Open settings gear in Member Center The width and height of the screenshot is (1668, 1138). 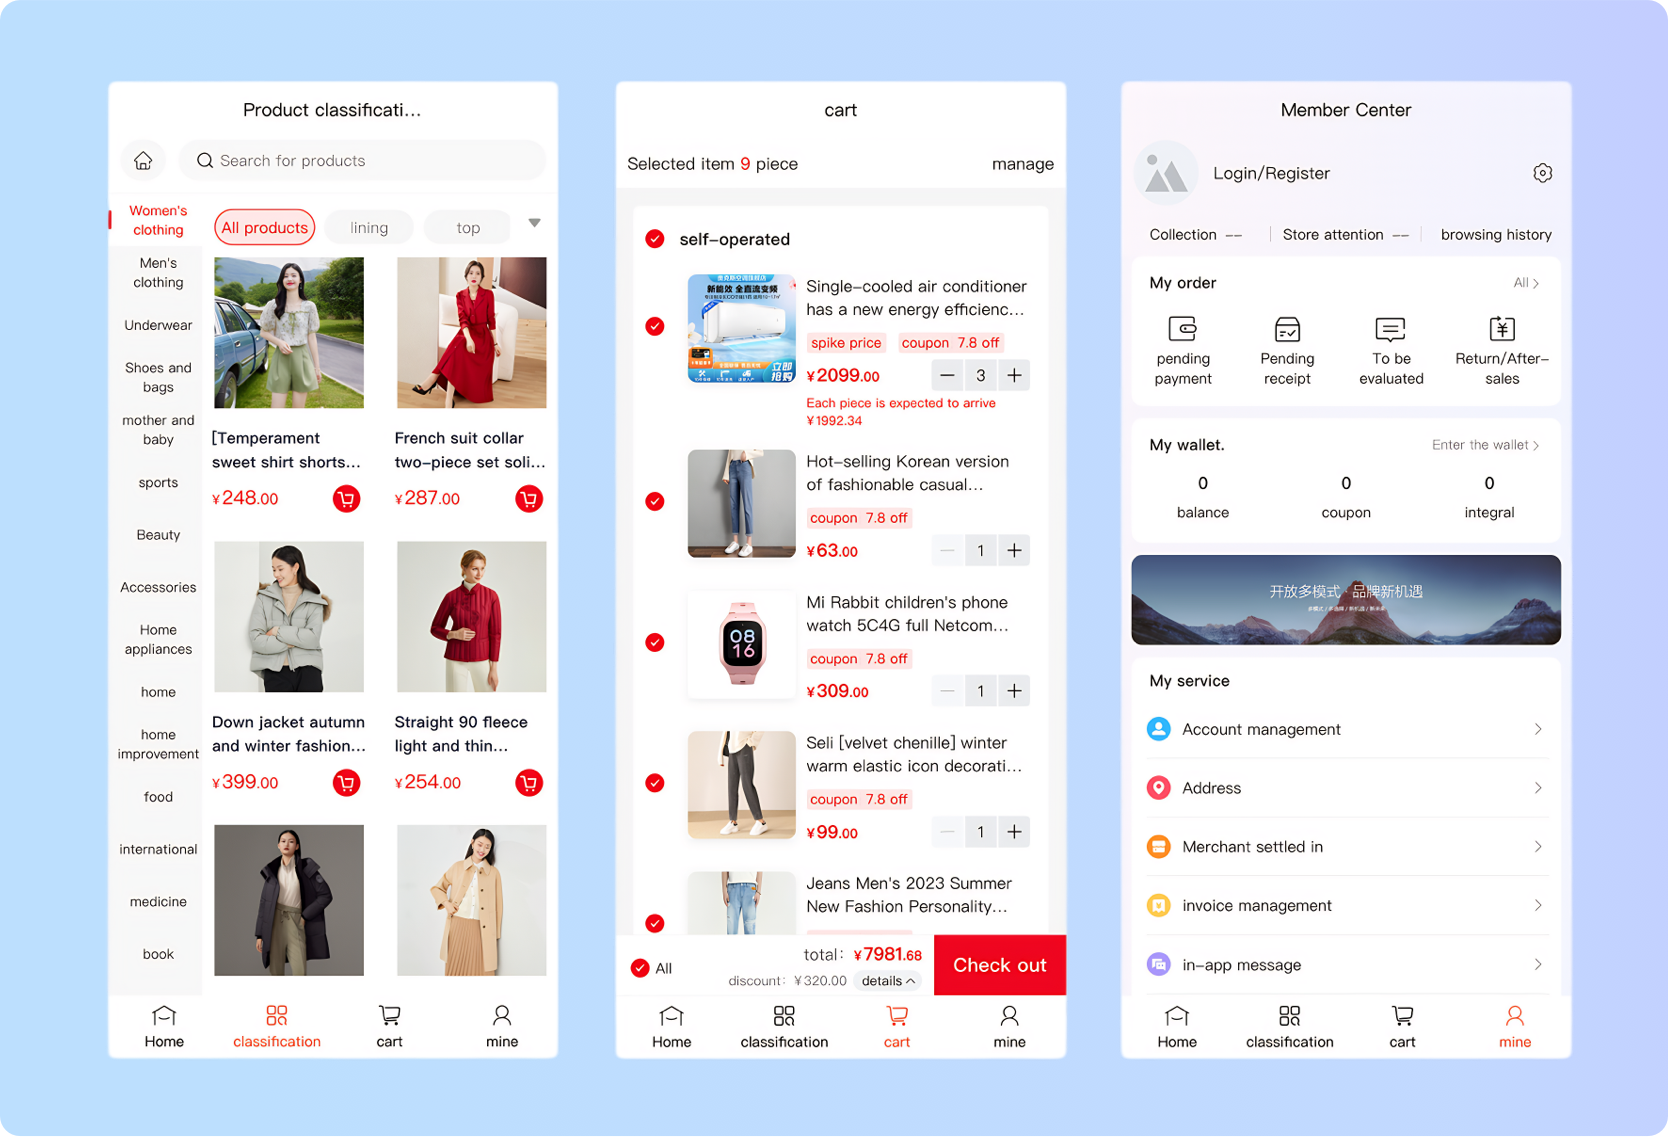(1542, 173)
